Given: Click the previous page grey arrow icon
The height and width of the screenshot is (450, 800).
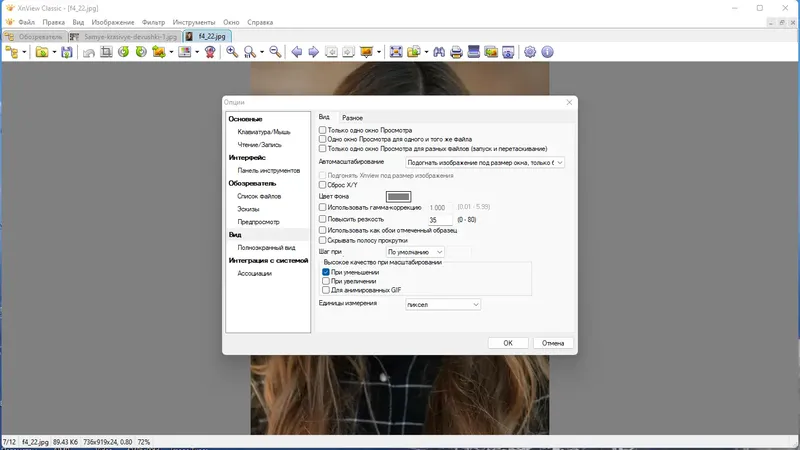Looking at the screenshot, I should (331, 52).
